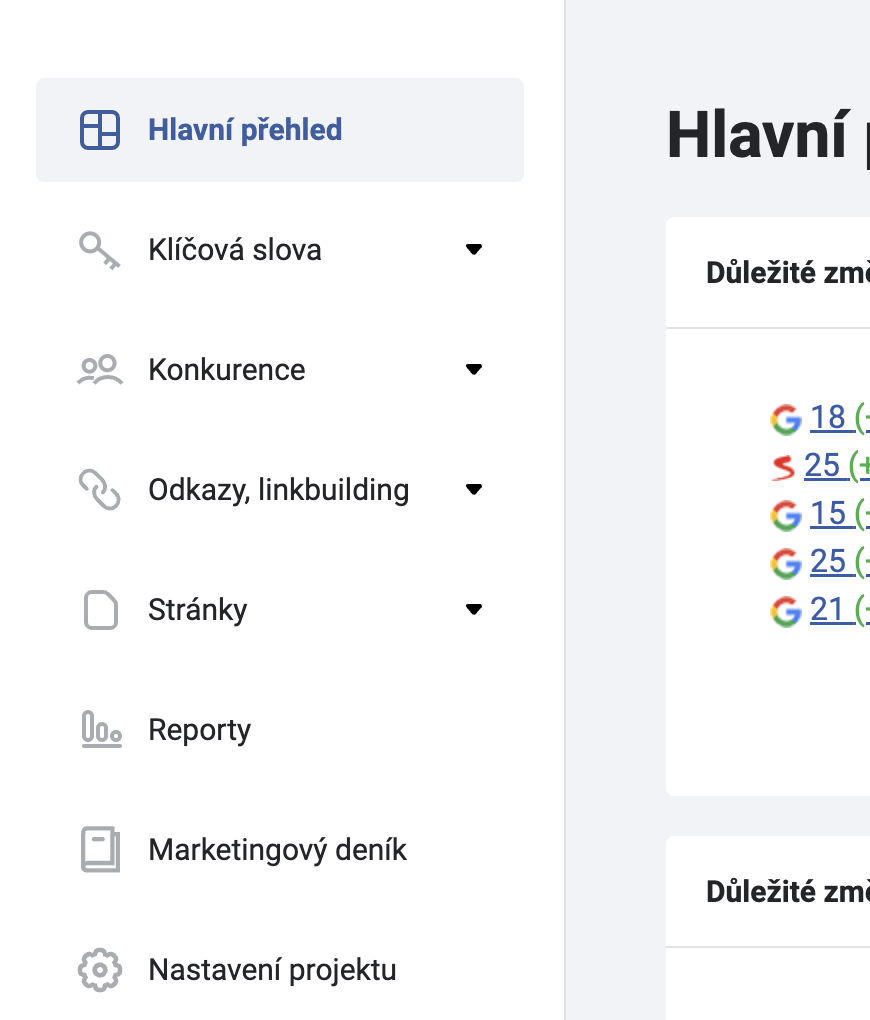The image size is (870, 1020).
Task: Expand the Klíčová slova dropdown arrow
Action: 474,249
